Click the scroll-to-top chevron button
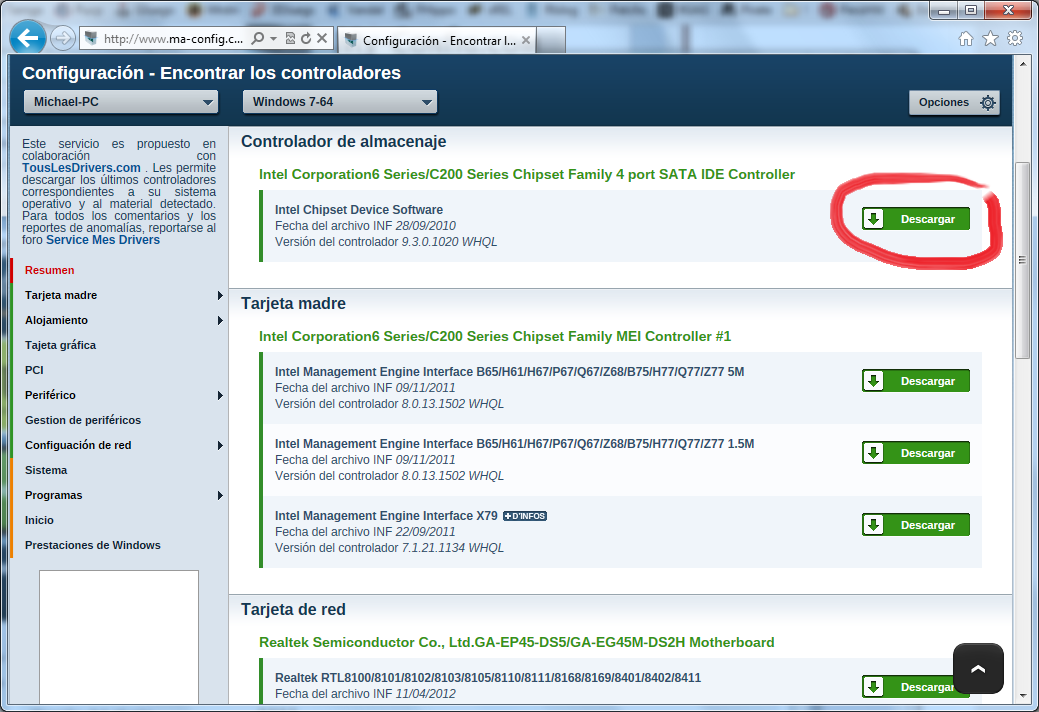Image resolution: width=1039 pixels, height=712 pixels. click(x=978, y=668)
